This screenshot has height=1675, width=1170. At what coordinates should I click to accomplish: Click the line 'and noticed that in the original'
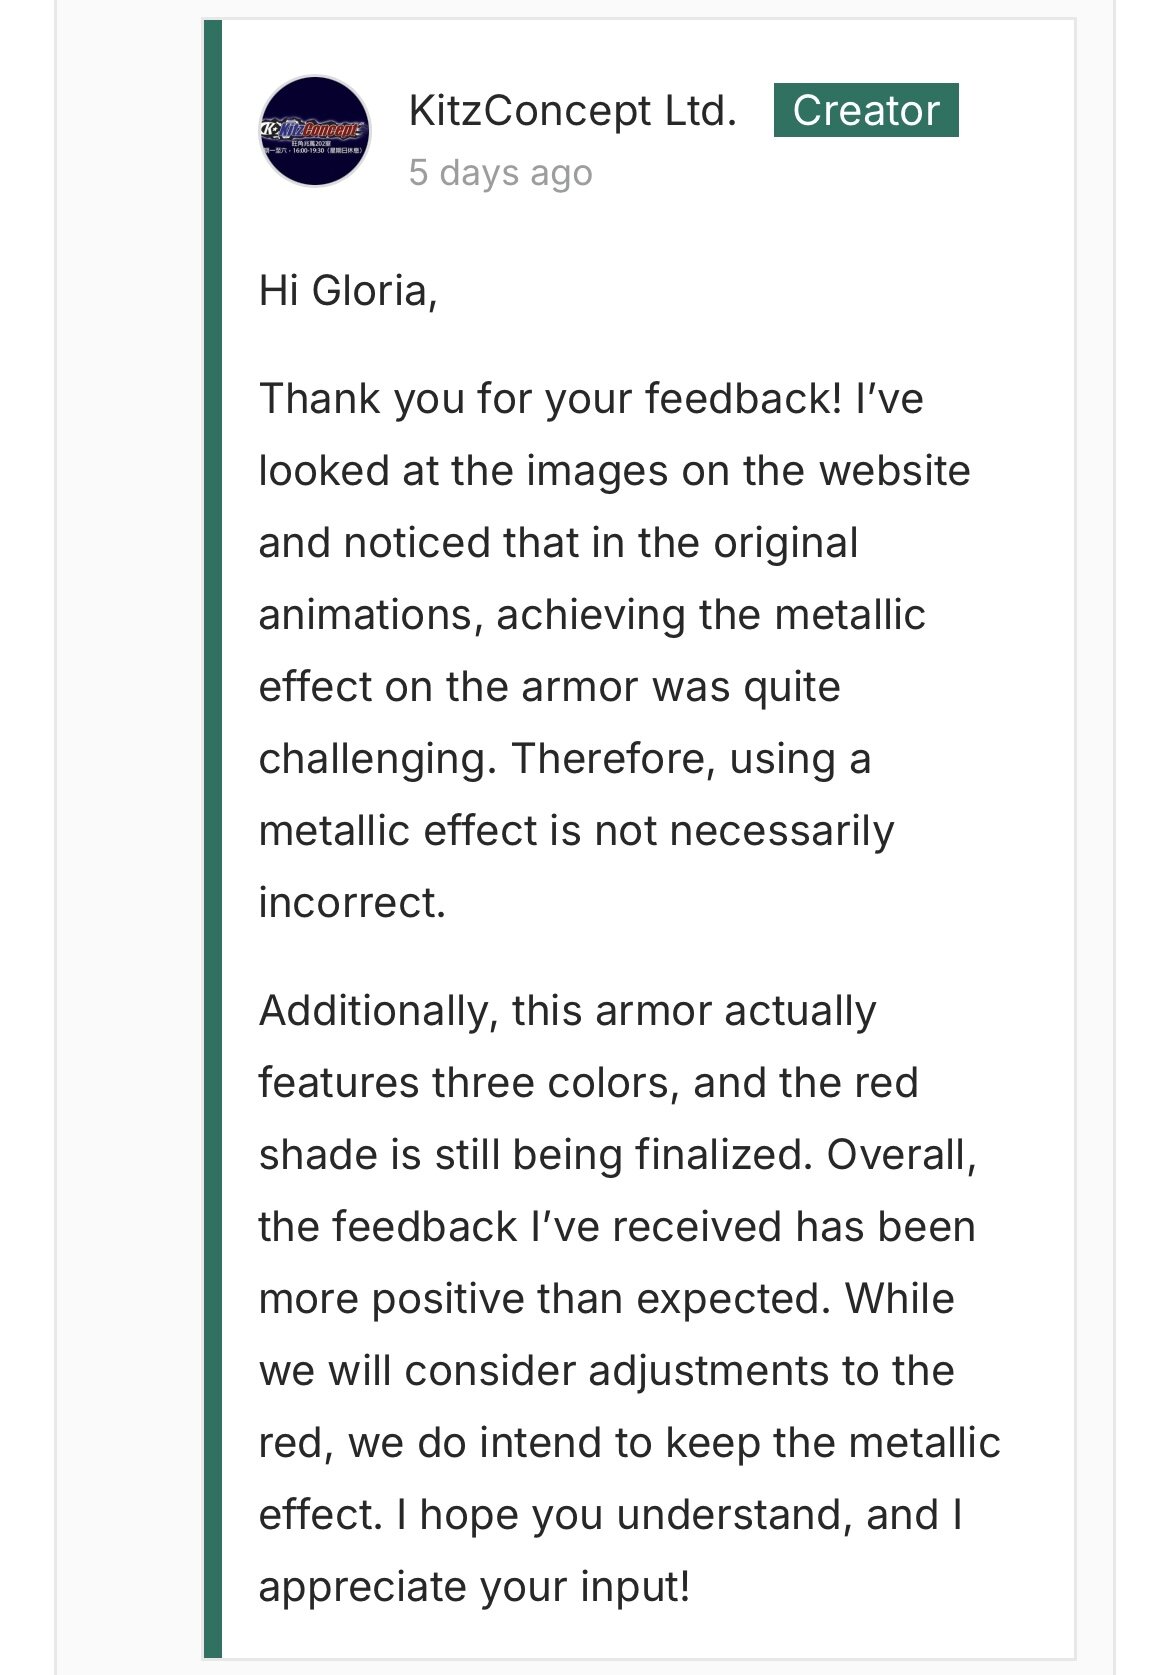[x=559, y=543]
